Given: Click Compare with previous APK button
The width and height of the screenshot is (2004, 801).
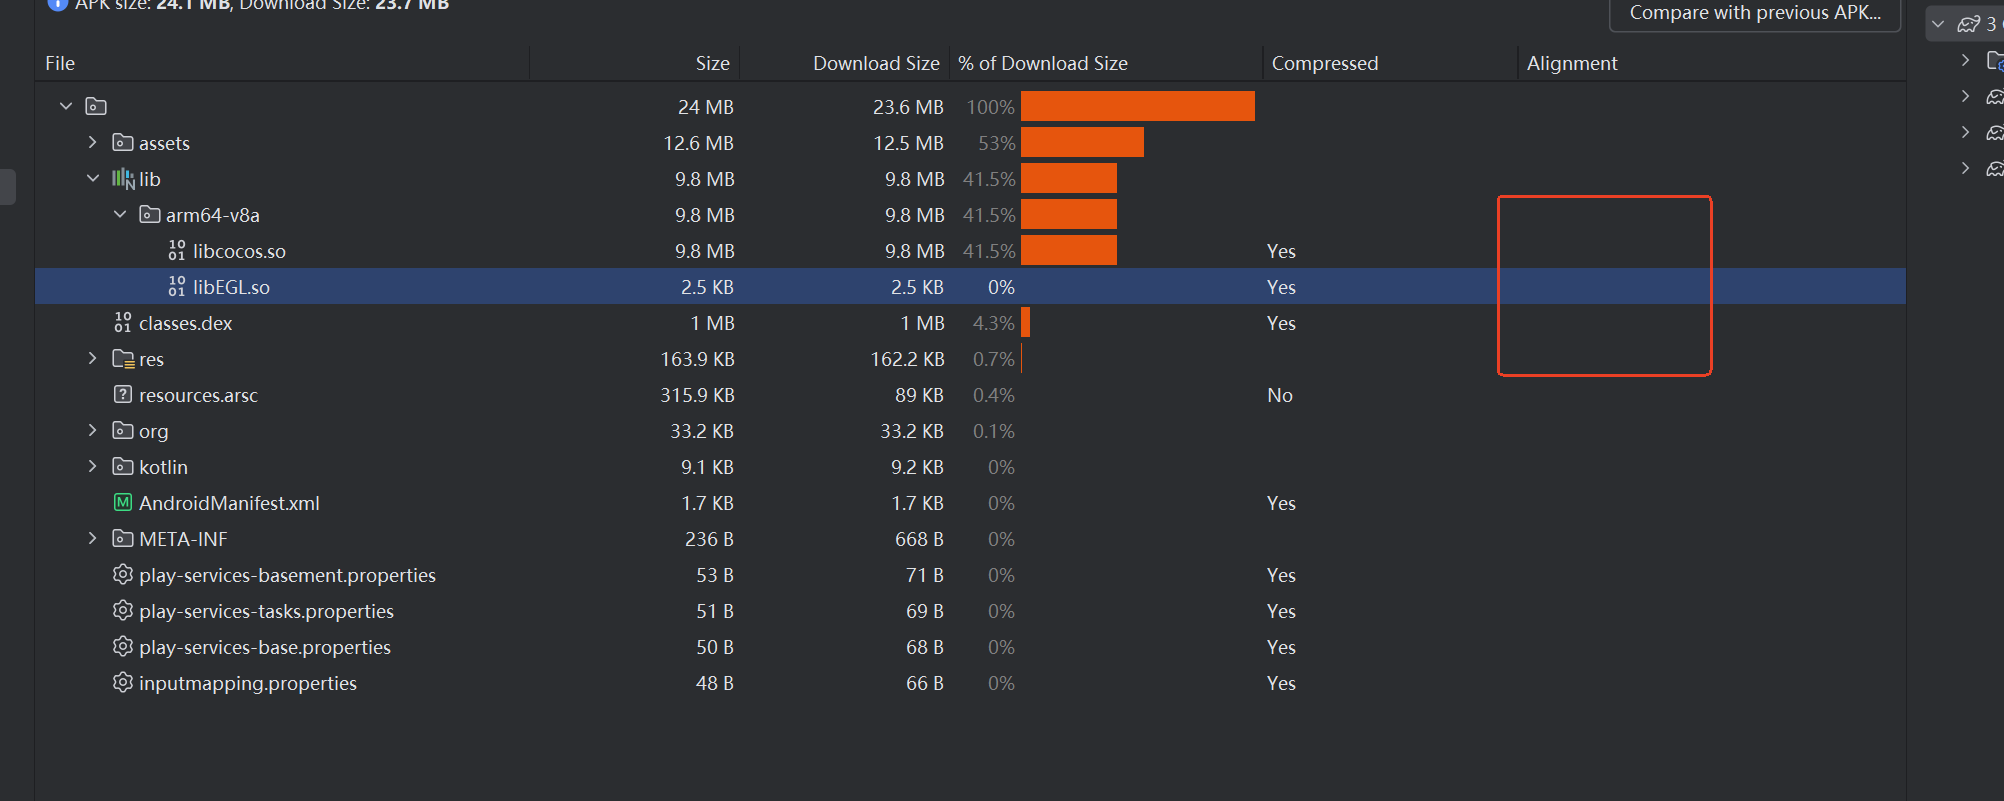Looking at the screenshot, I should point(1754,13).
